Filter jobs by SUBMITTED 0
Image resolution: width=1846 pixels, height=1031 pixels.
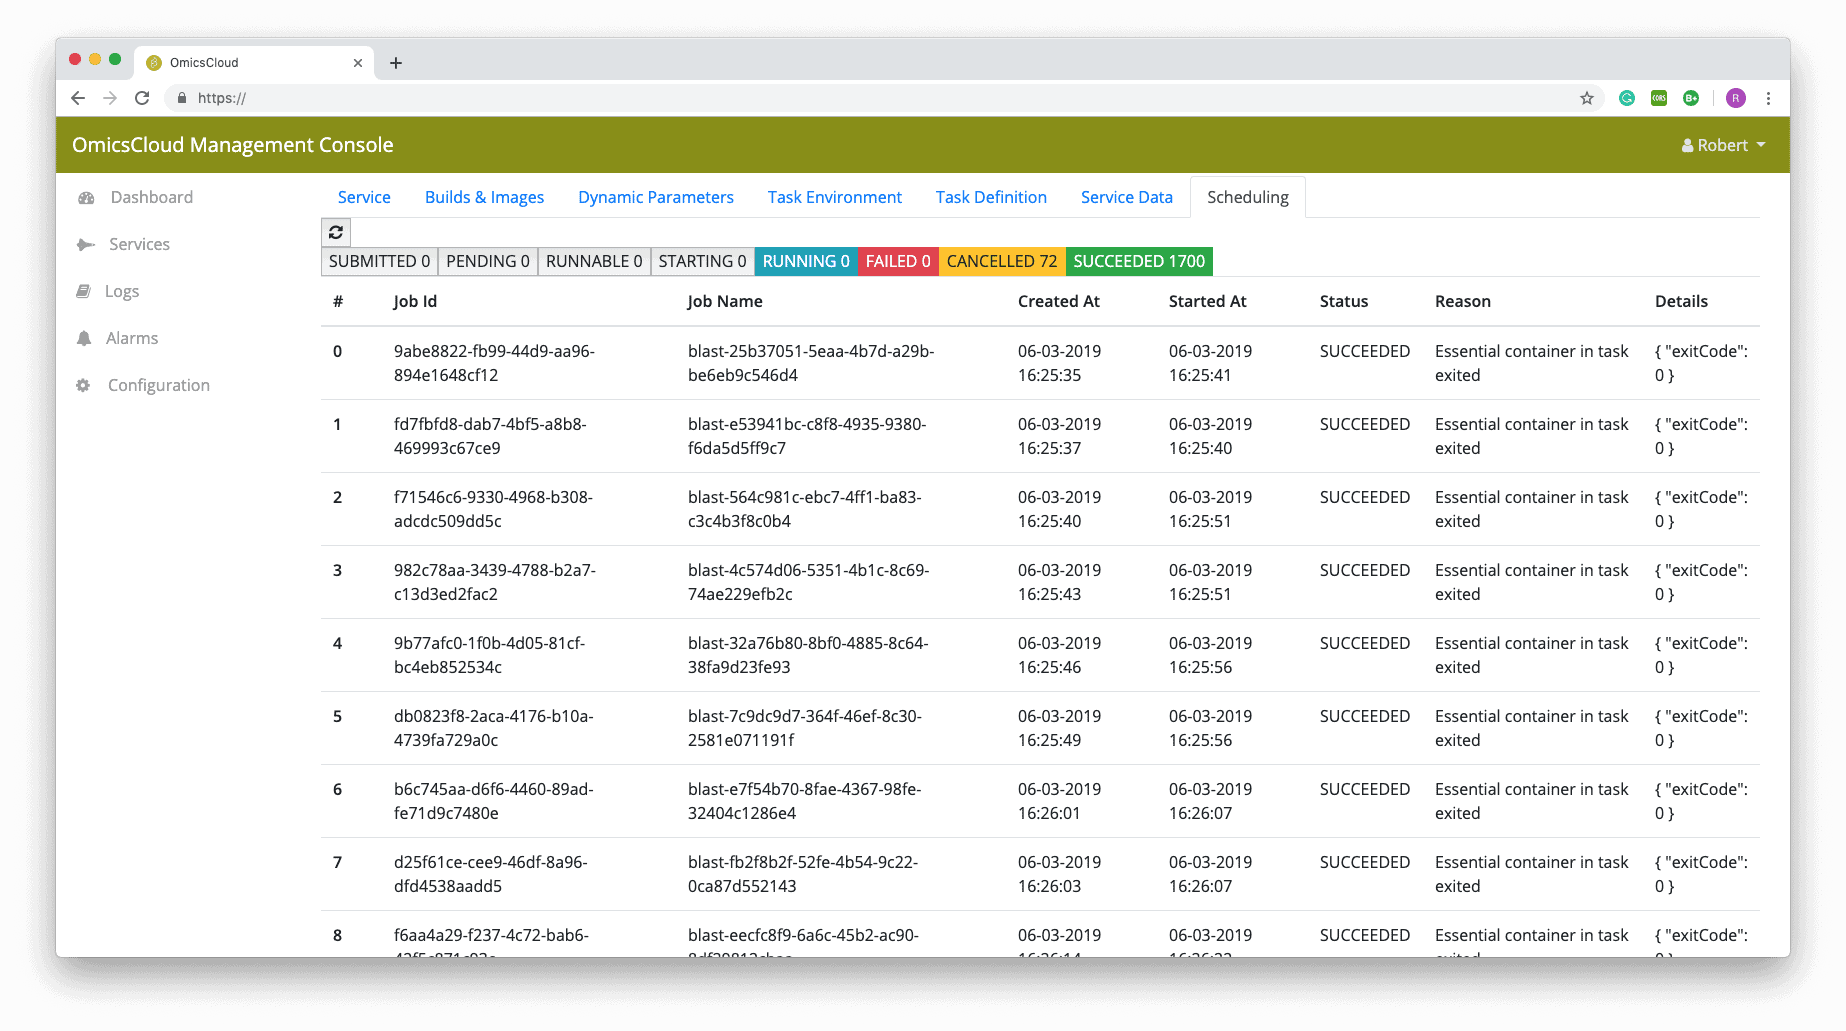pyautogui.click(x=379, y=262)
